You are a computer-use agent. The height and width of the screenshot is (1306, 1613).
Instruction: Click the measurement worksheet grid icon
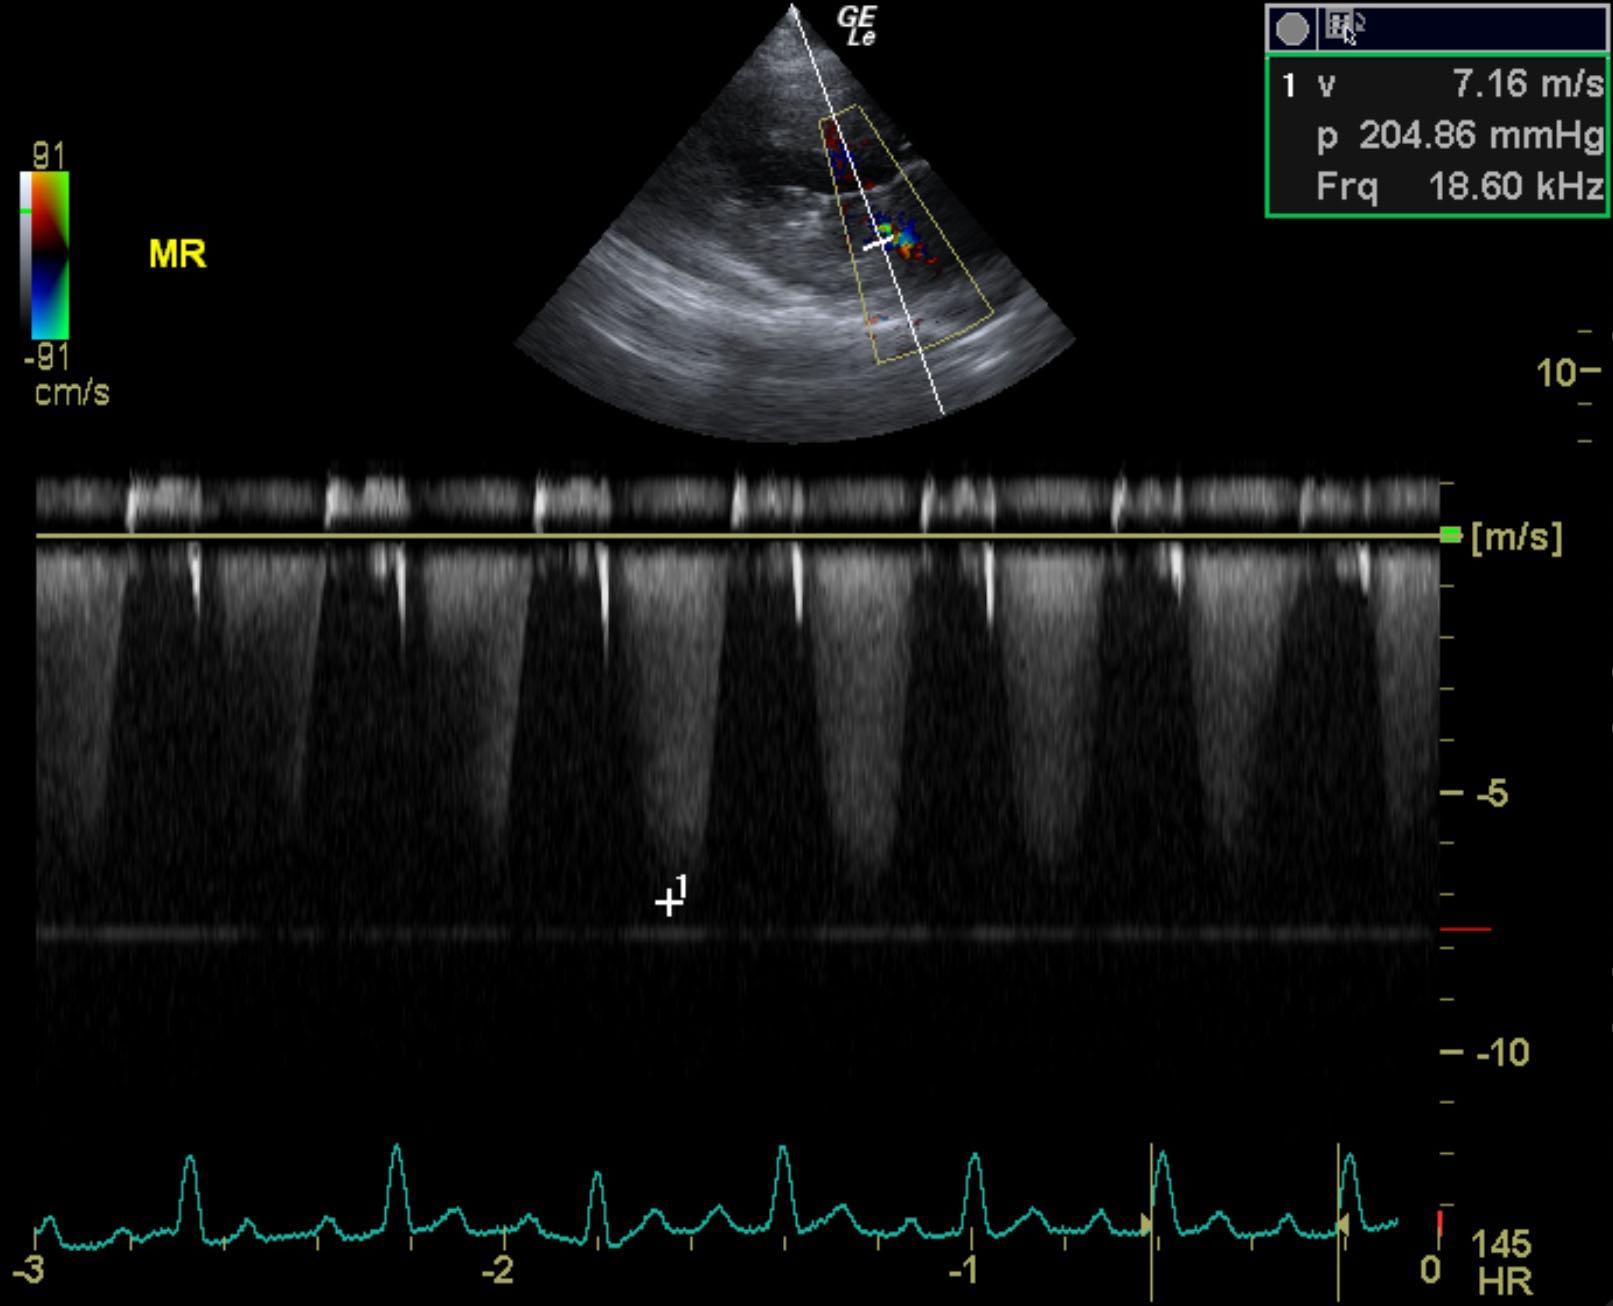coord(1340,26)
